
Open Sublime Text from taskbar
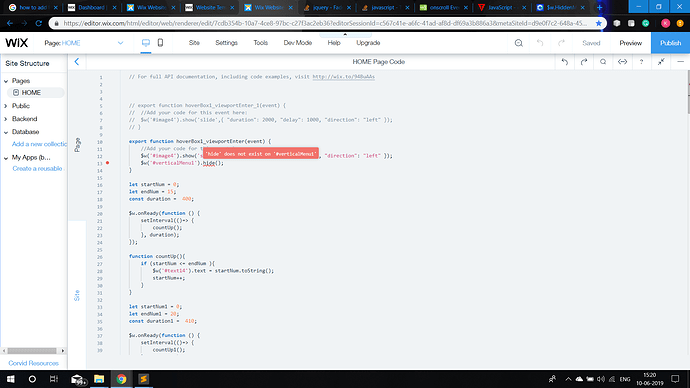click(x=143, y=379)
